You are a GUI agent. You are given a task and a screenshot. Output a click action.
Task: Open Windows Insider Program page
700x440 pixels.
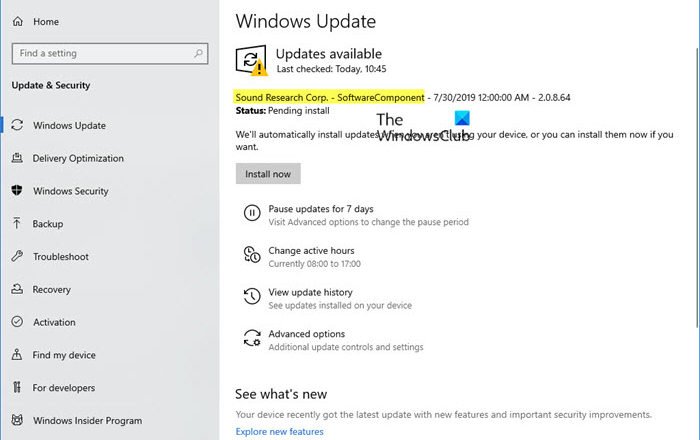point(87,421)
